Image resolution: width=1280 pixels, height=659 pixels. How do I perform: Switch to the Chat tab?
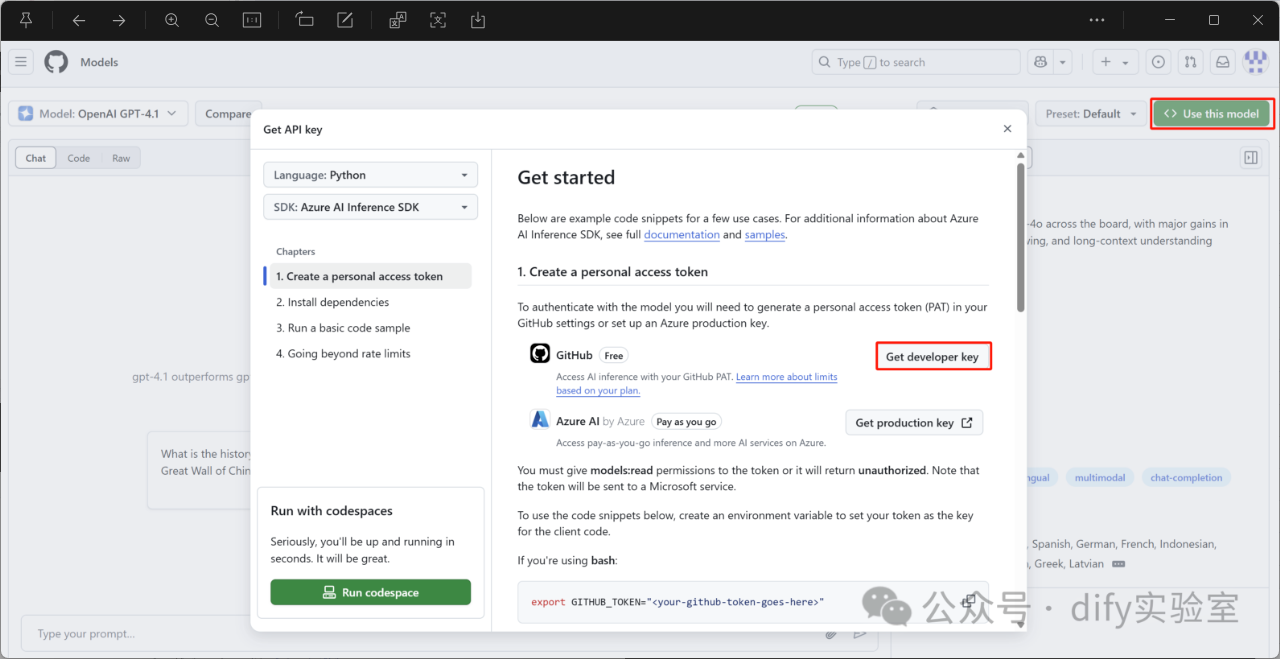36,158
